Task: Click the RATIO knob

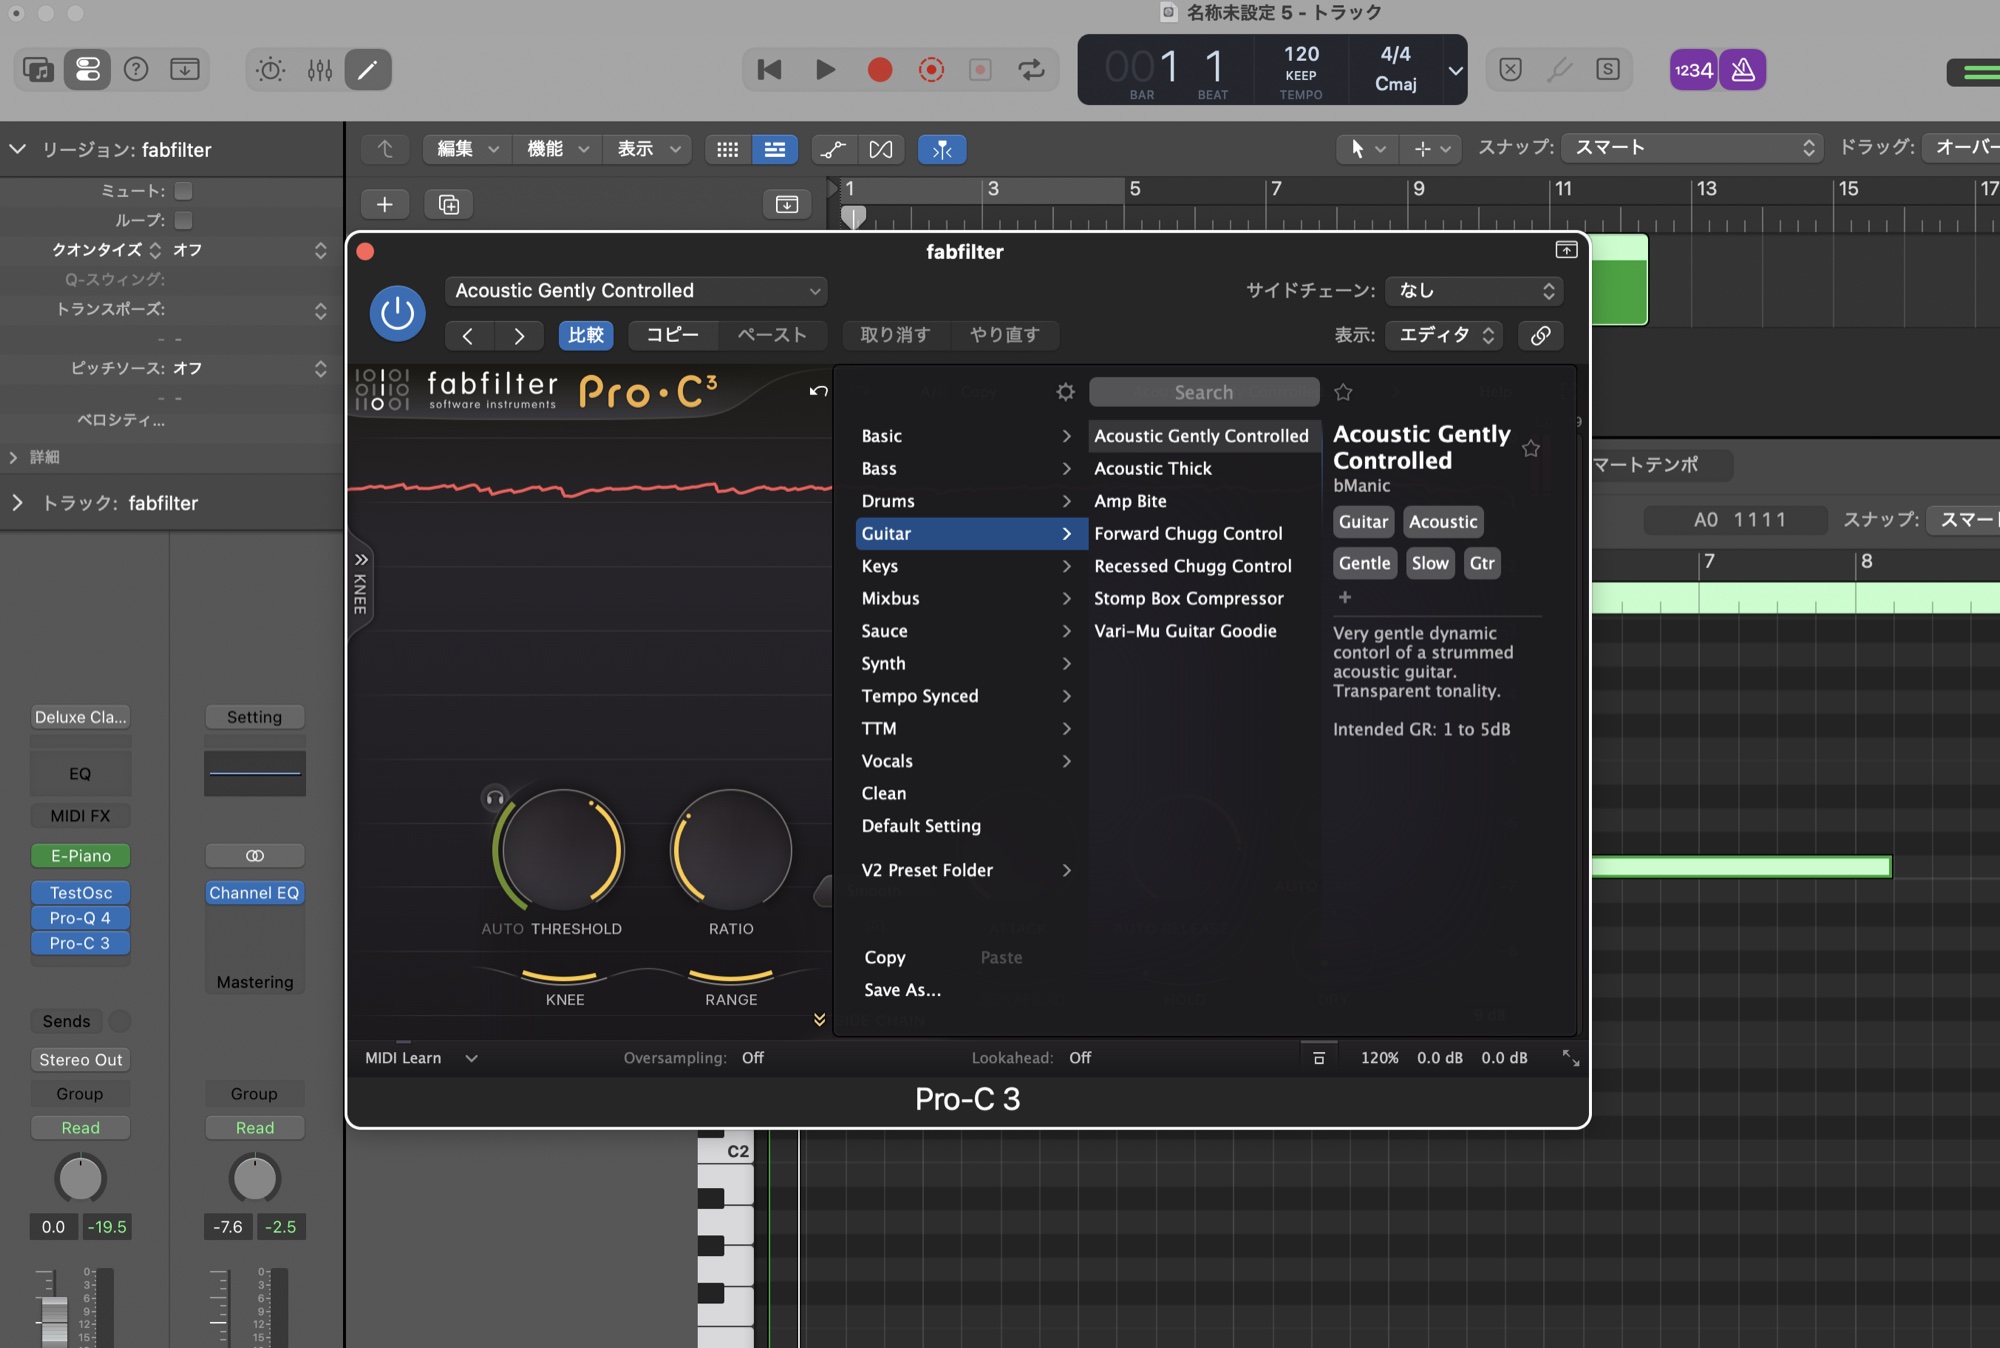Action: (x=731, y=850)
